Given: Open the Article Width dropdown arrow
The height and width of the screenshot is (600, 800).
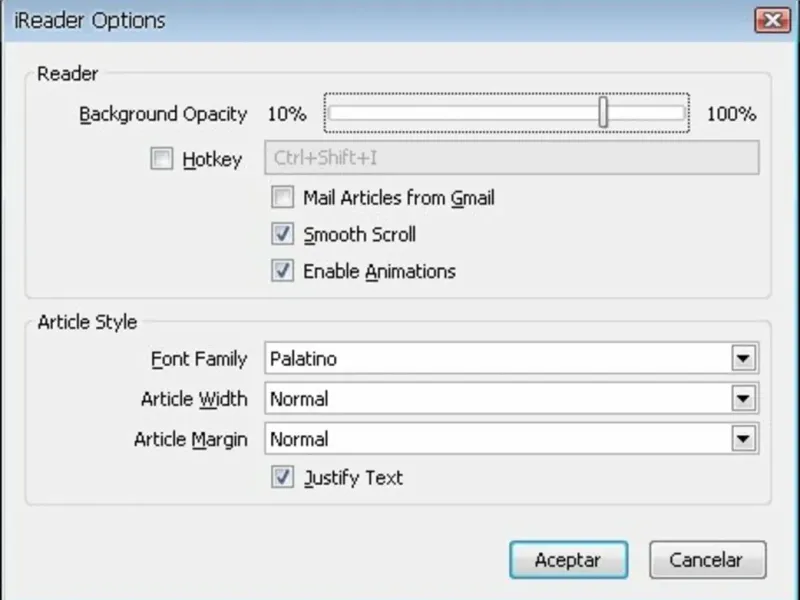Looking at the screenshot, I should (x=742, y=399).
